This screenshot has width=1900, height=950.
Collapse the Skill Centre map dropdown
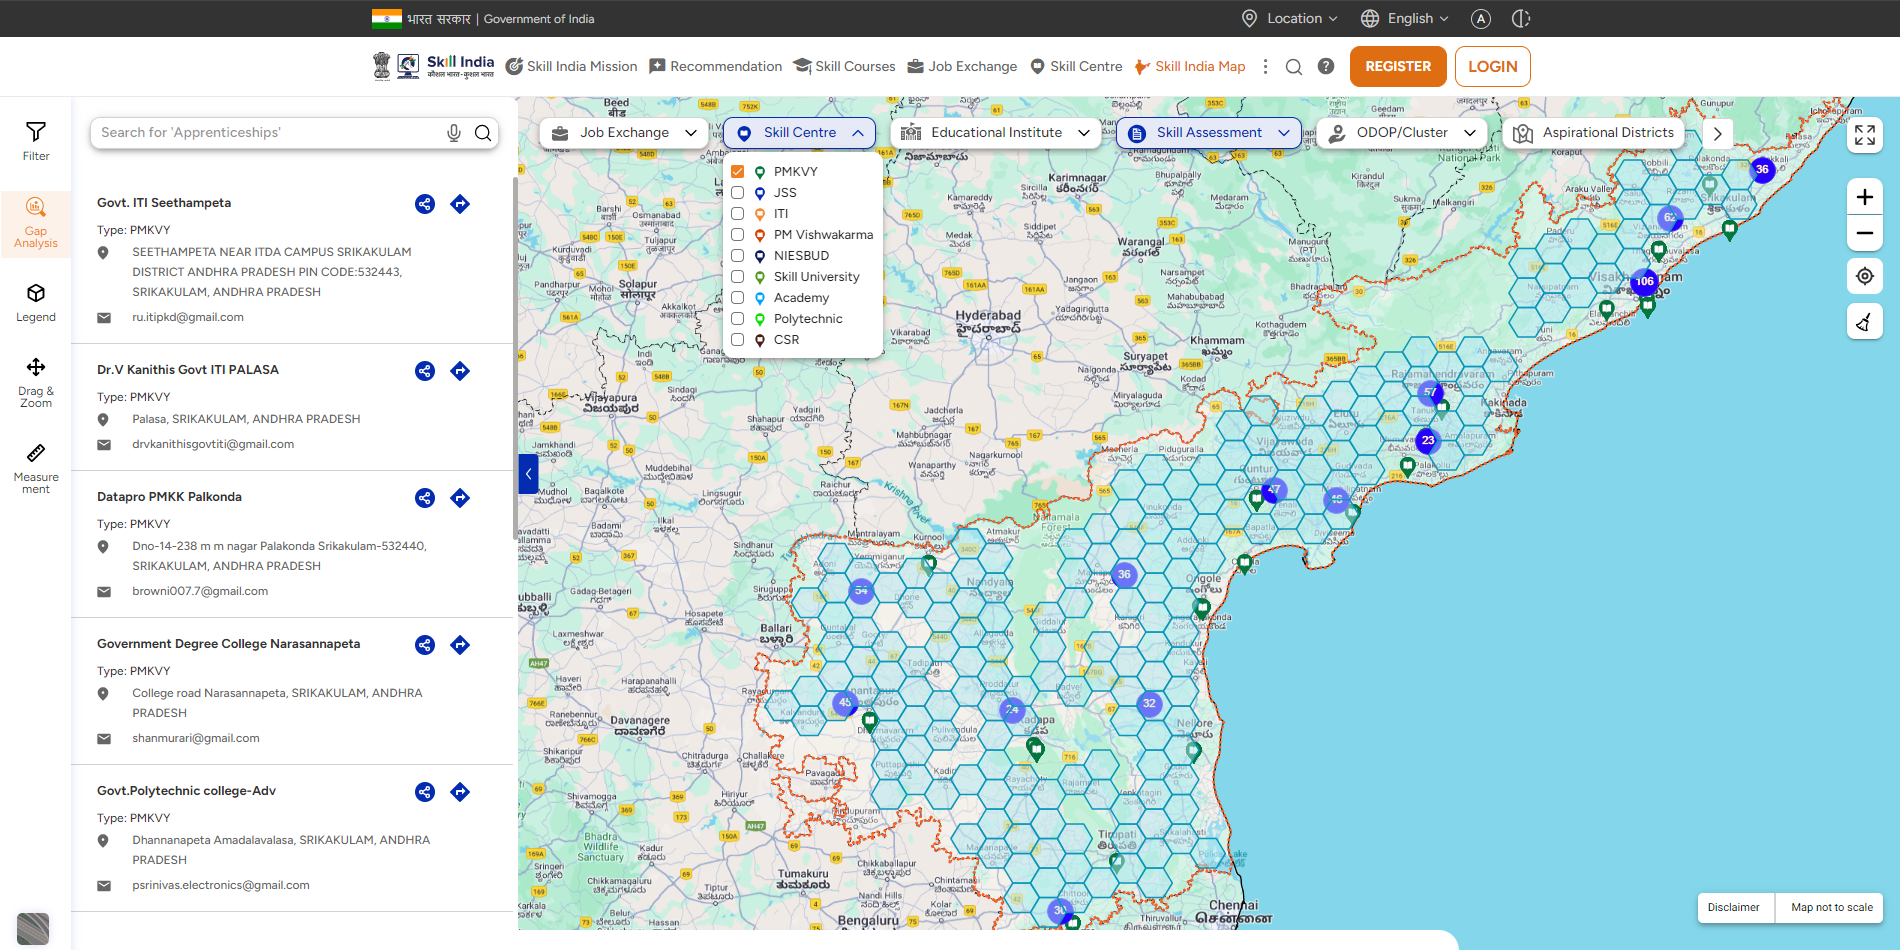point(800,133)
